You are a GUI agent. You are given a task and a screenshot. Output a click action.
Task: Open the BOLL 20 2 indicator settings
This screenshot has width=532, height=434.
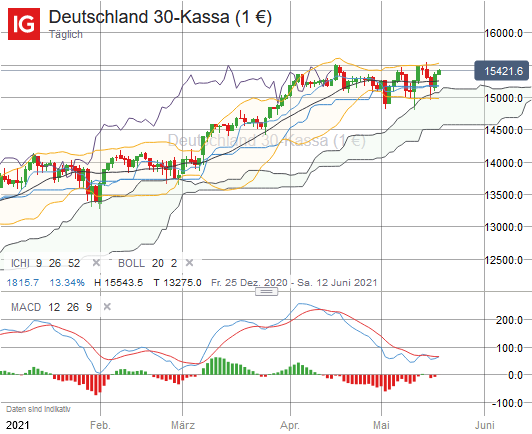pos(148,263)
